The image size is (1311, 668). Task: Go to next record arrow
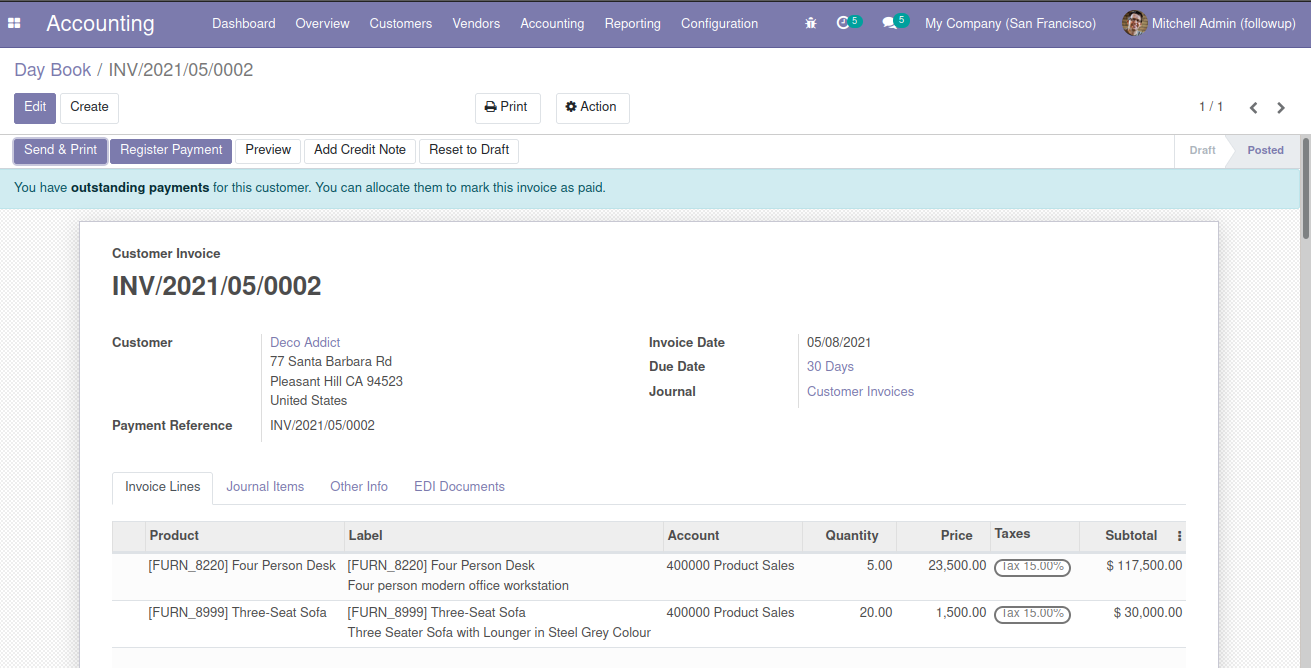point(1281,108)
